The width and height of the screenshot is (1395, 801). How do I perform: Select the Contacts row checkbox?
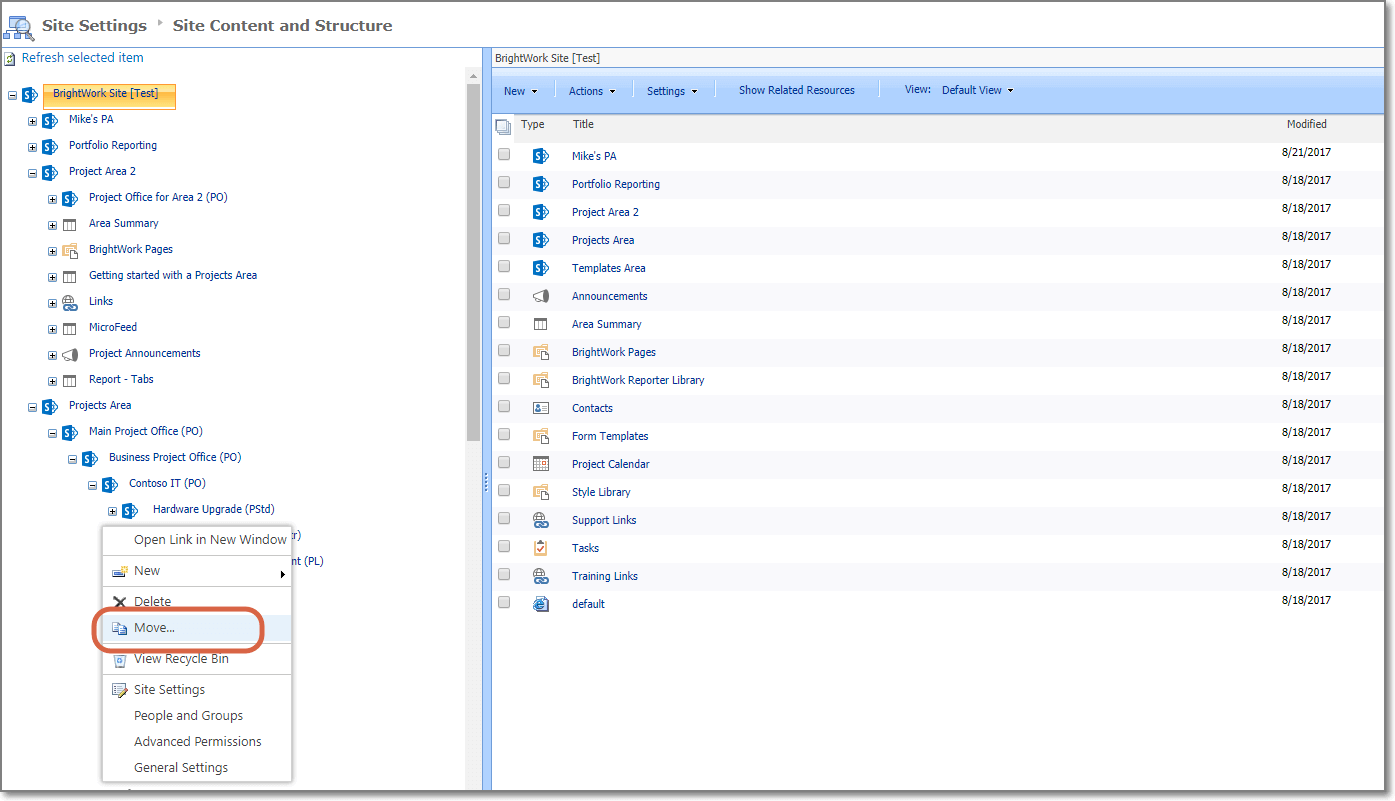[504, 406]
